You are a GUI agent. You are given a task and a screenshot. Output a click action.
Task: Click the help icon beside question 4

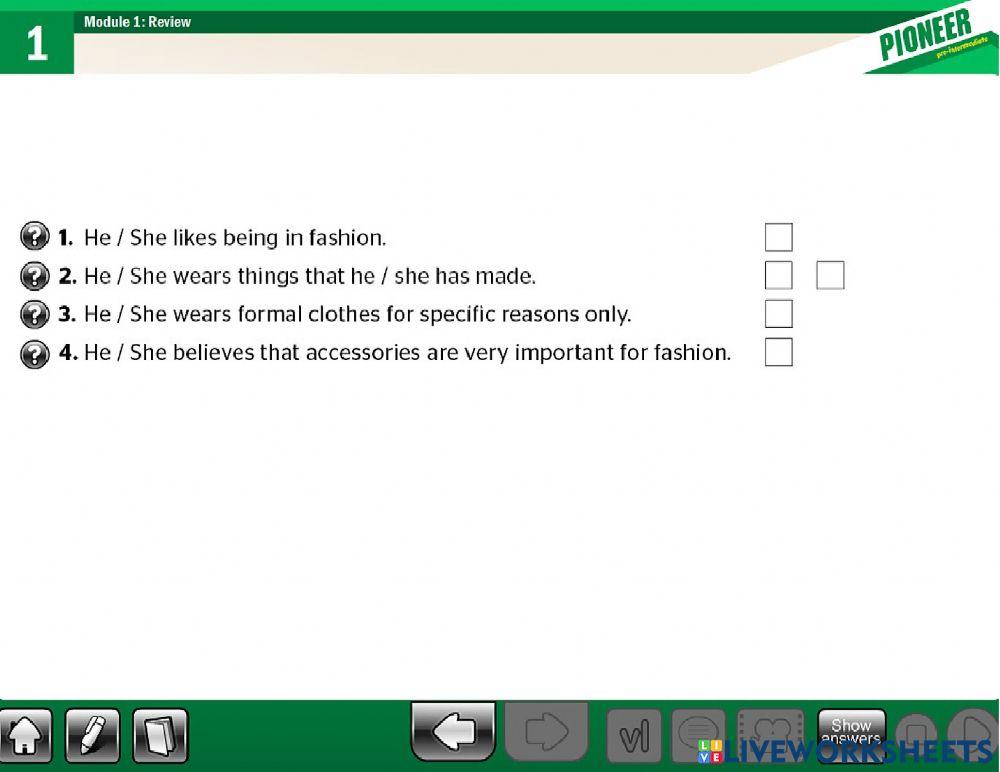click(36, 353)
